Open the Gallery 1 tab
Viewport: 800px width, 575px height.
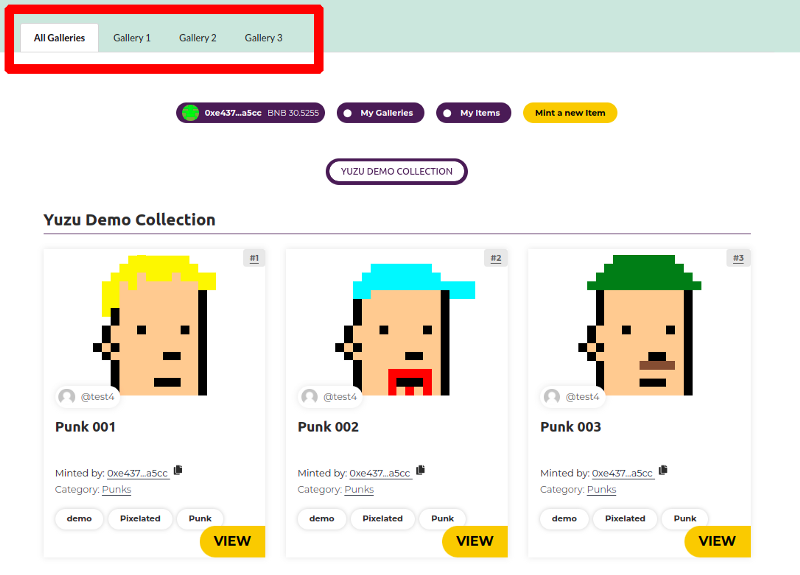click(132, 38)
